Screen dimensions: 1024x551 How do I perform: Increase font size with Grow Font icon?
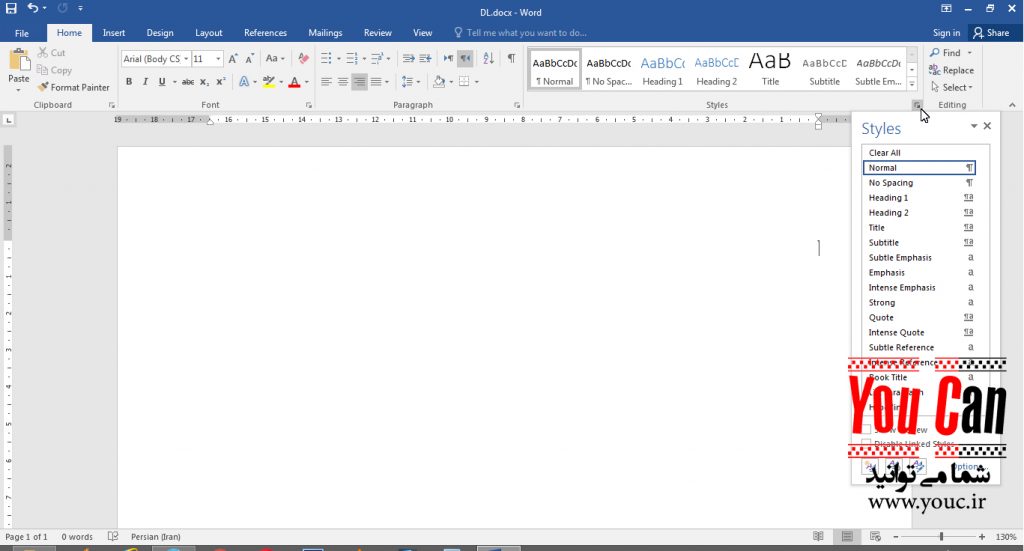click(x=233, y=59)
